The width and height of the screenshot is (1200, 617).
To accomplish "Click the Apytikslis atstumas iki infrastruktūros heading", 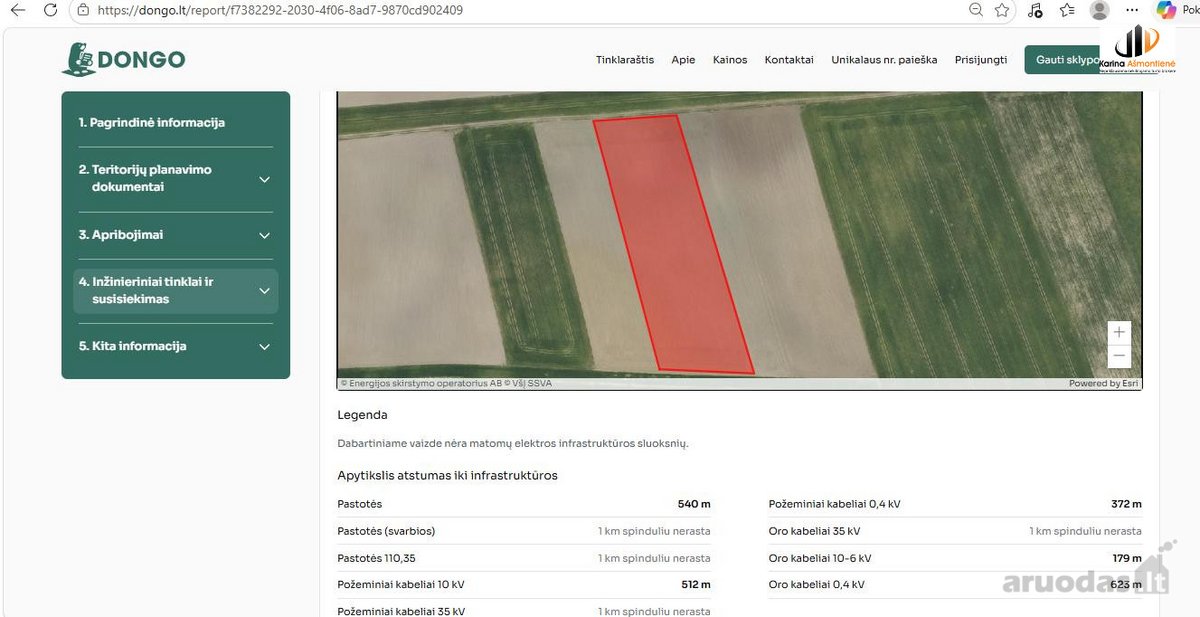I will tap(448, 475).
